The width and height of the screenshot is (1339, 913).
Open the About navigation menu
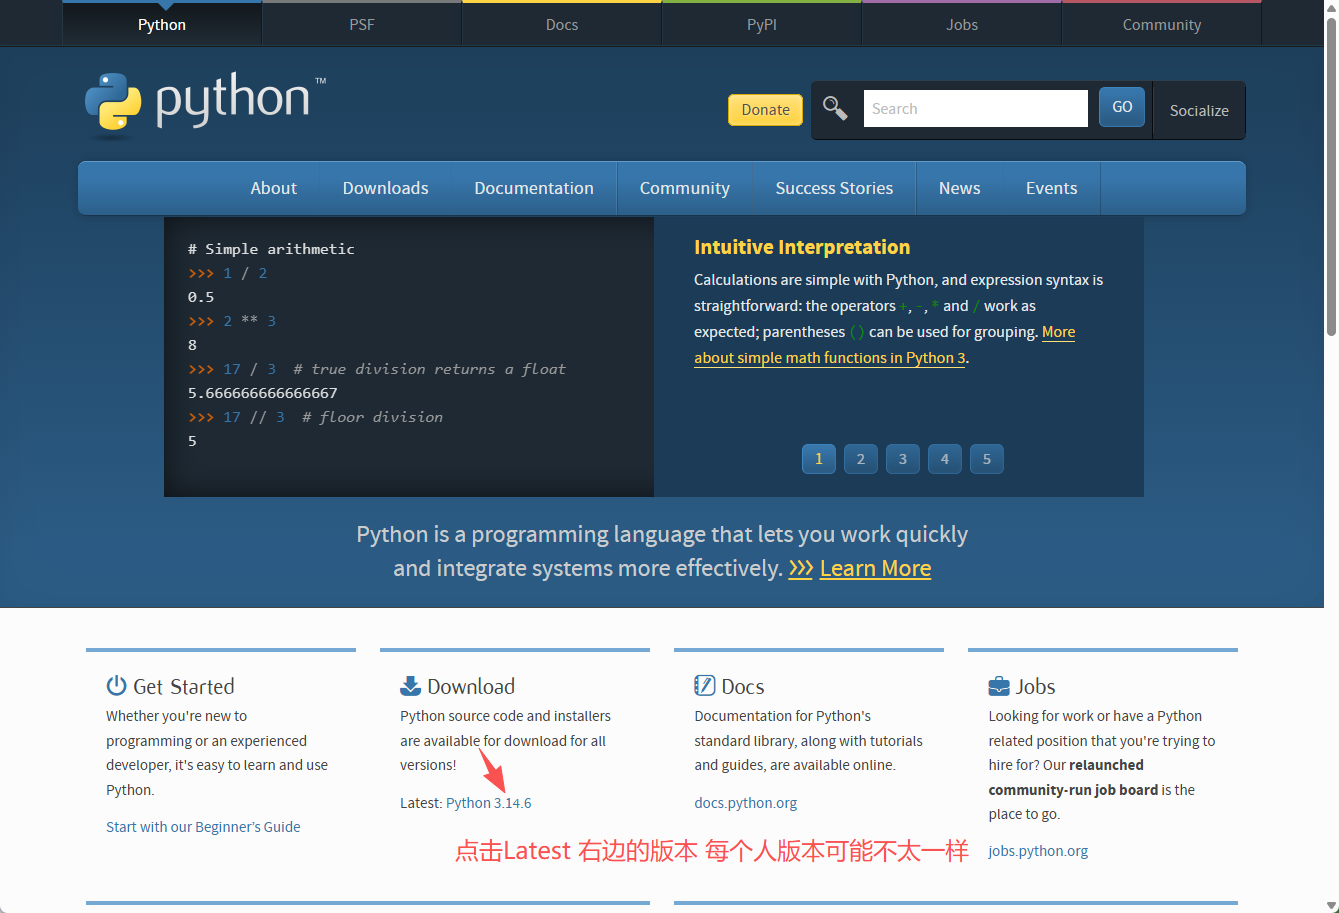point(273,188)
